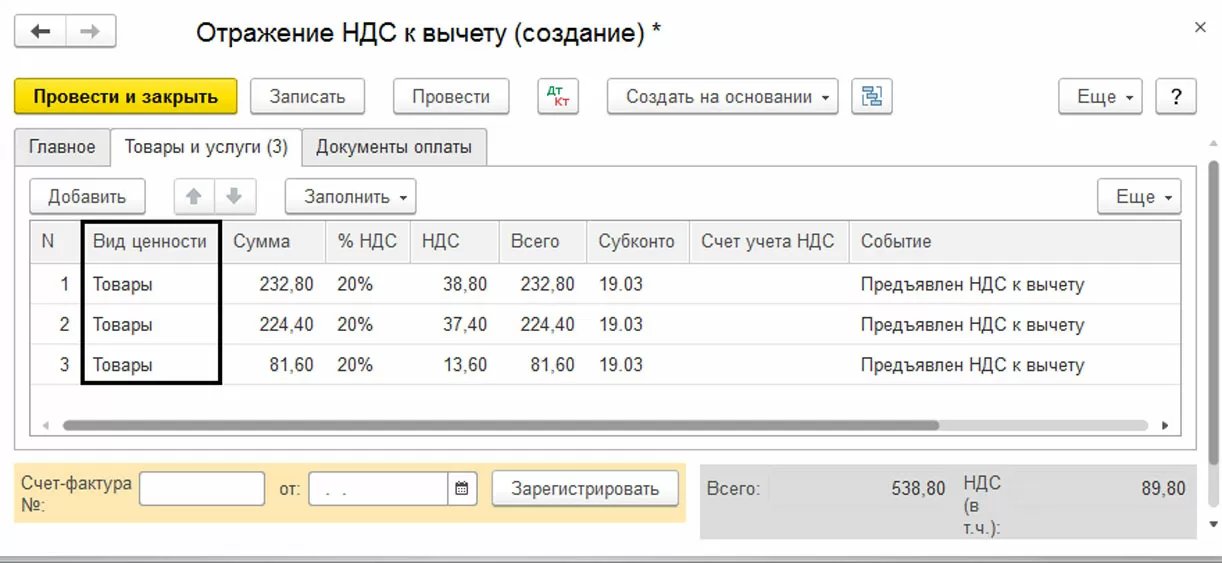
Task: Select НДС cell 38,80
Action: 454,284
